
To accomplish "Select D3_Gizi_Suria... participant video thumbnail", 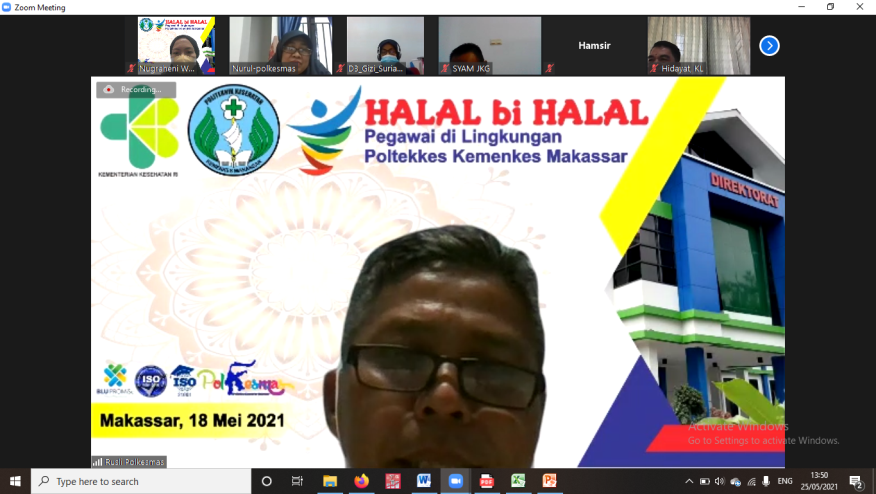I will point(385,46).
